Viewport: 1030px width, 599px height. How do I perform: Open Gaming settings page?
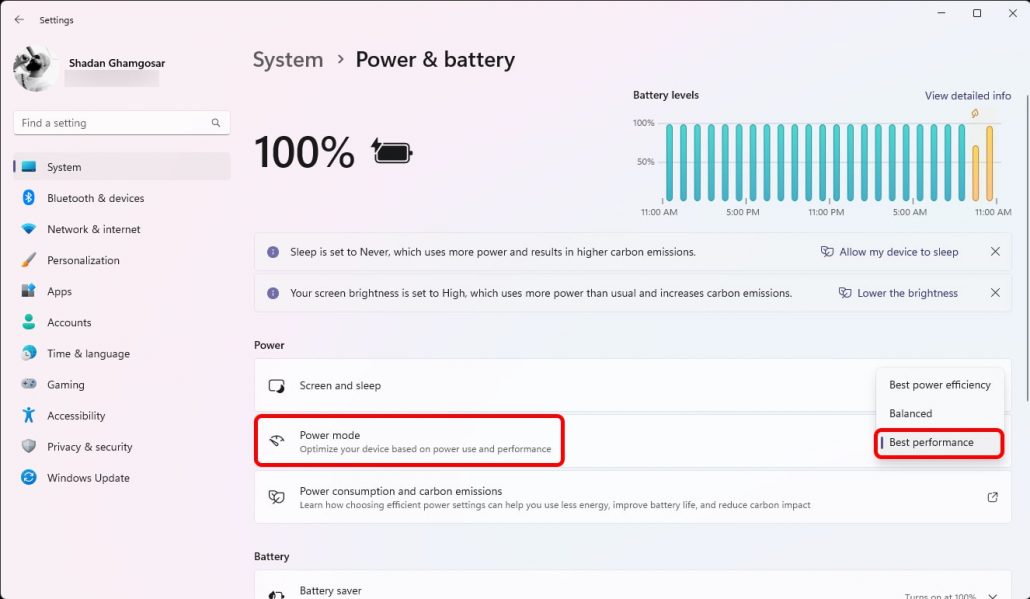(x=65, y=385)
